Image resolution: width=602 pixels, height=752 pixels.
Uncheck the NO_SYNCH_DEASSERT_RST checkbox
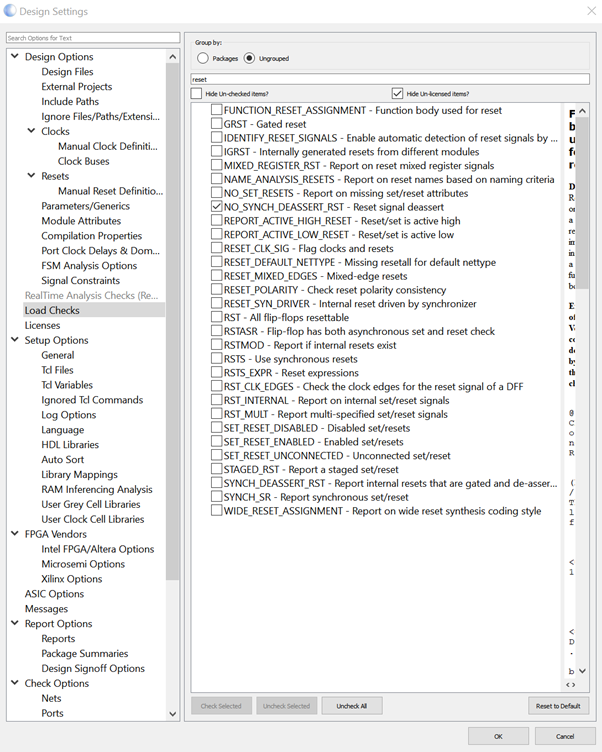coord(217,207)
